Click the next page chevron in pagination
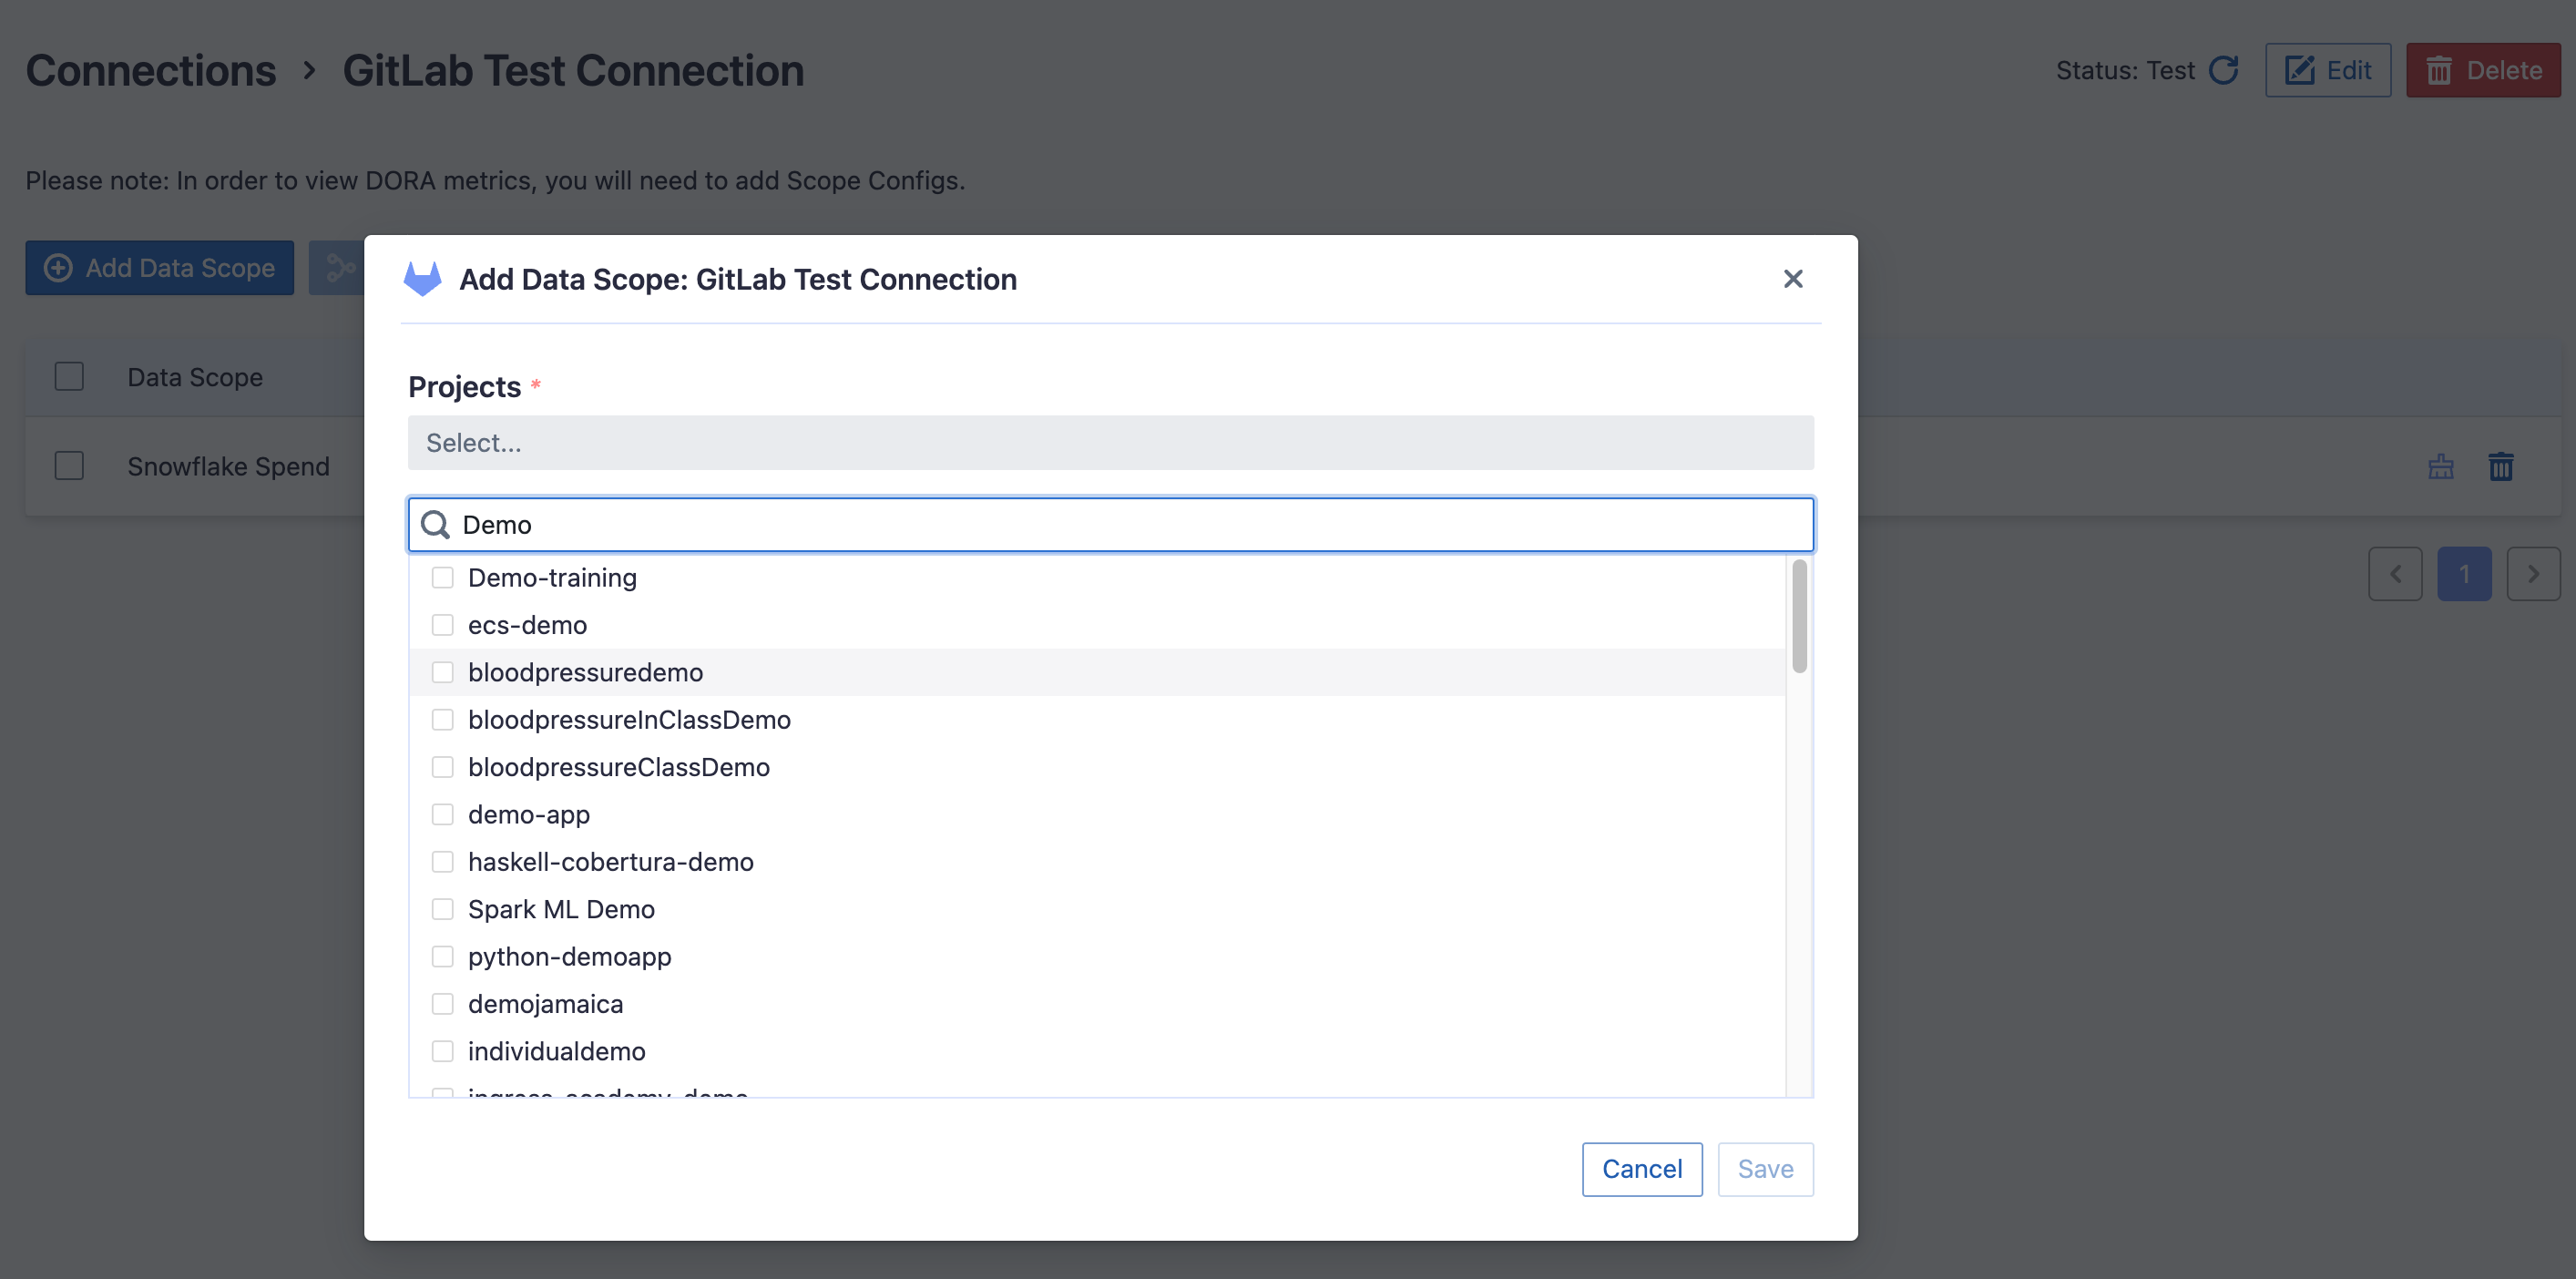Viewport: 2576px width, 1279px height. tap(2534, 573)
